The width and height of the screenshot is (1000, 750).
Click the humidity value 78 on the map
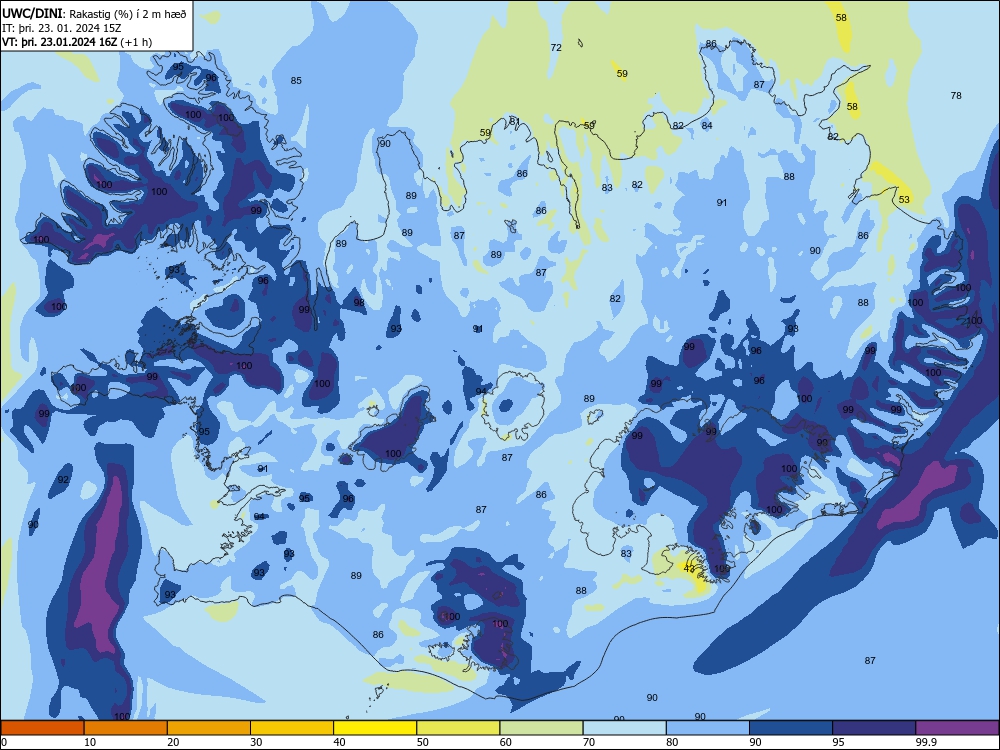pyautogui.click(x=956, y=96)
